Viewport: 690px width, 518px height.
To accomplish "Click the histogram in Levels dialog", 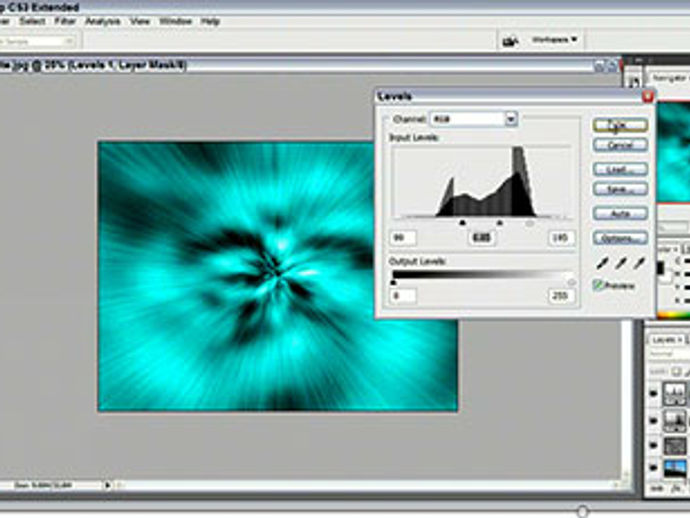I will pos(482,181).
